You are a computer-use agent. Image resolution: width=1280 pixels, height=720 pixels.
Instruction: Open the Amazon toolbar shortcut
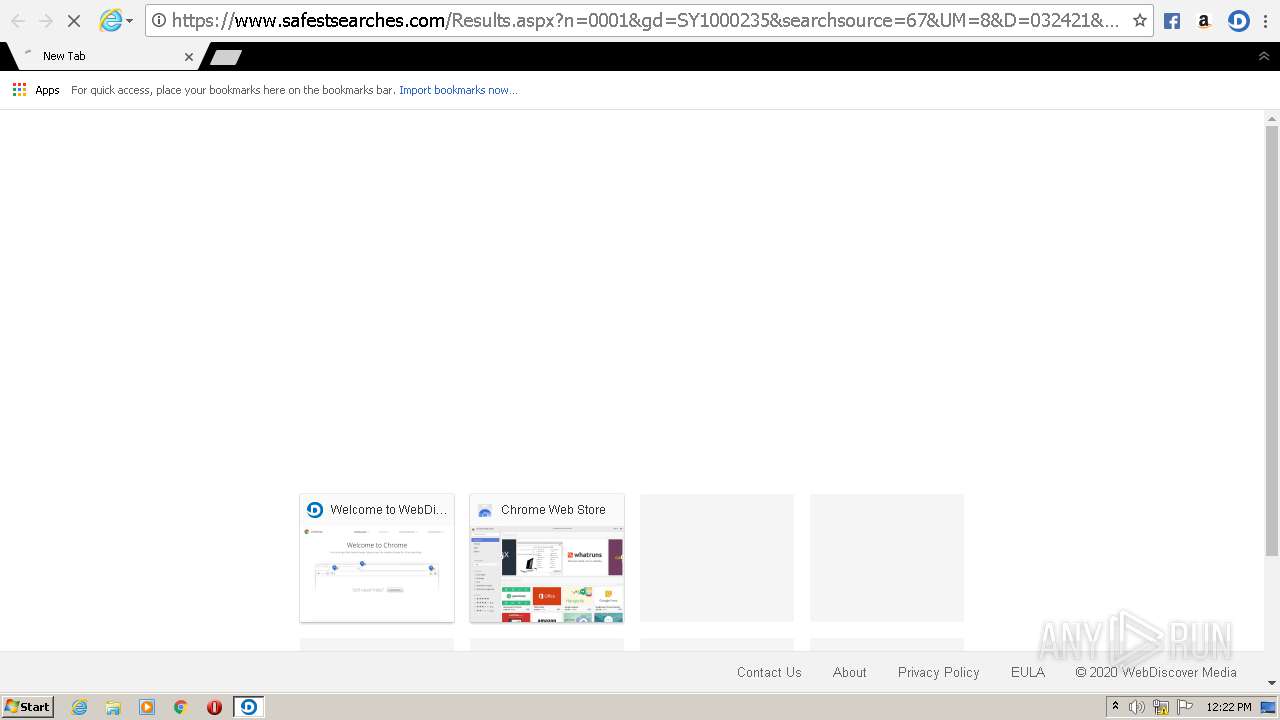tap(1204, 21)
